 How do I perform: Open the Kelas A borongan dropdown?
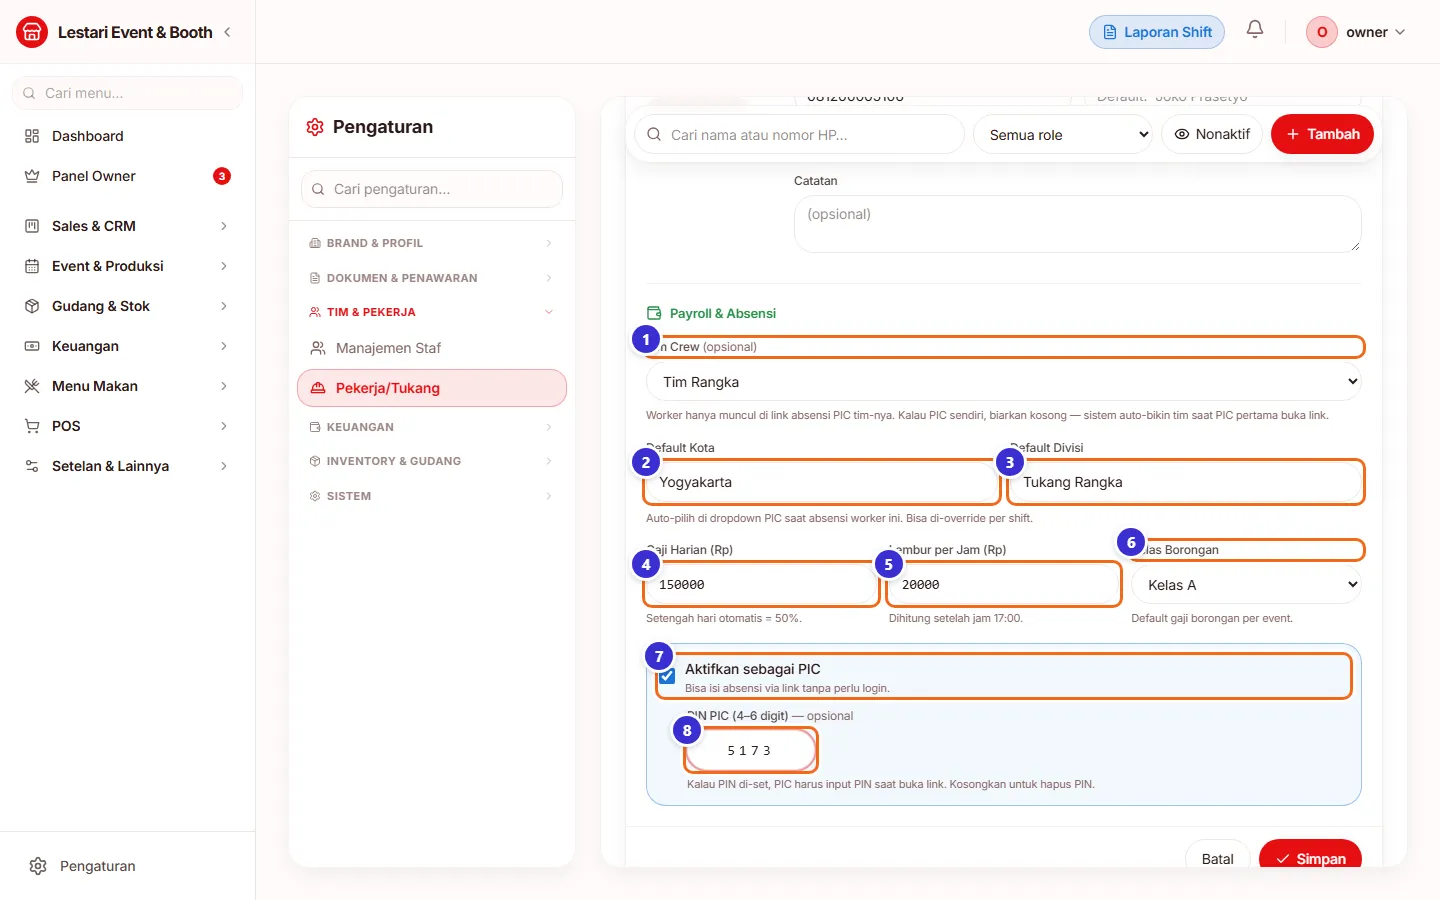coord(1247,584)
